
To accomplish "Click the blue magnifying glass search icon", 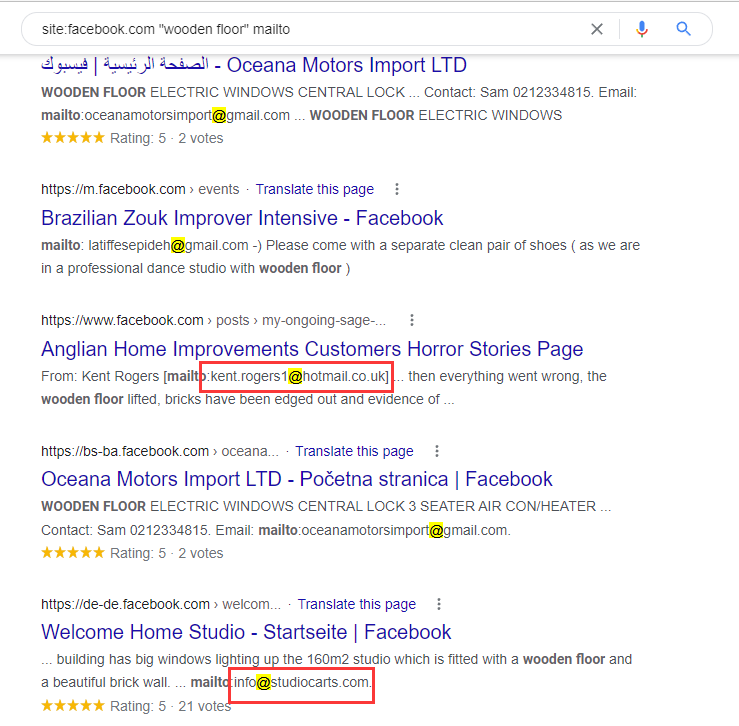I will [x=684, y=29].
